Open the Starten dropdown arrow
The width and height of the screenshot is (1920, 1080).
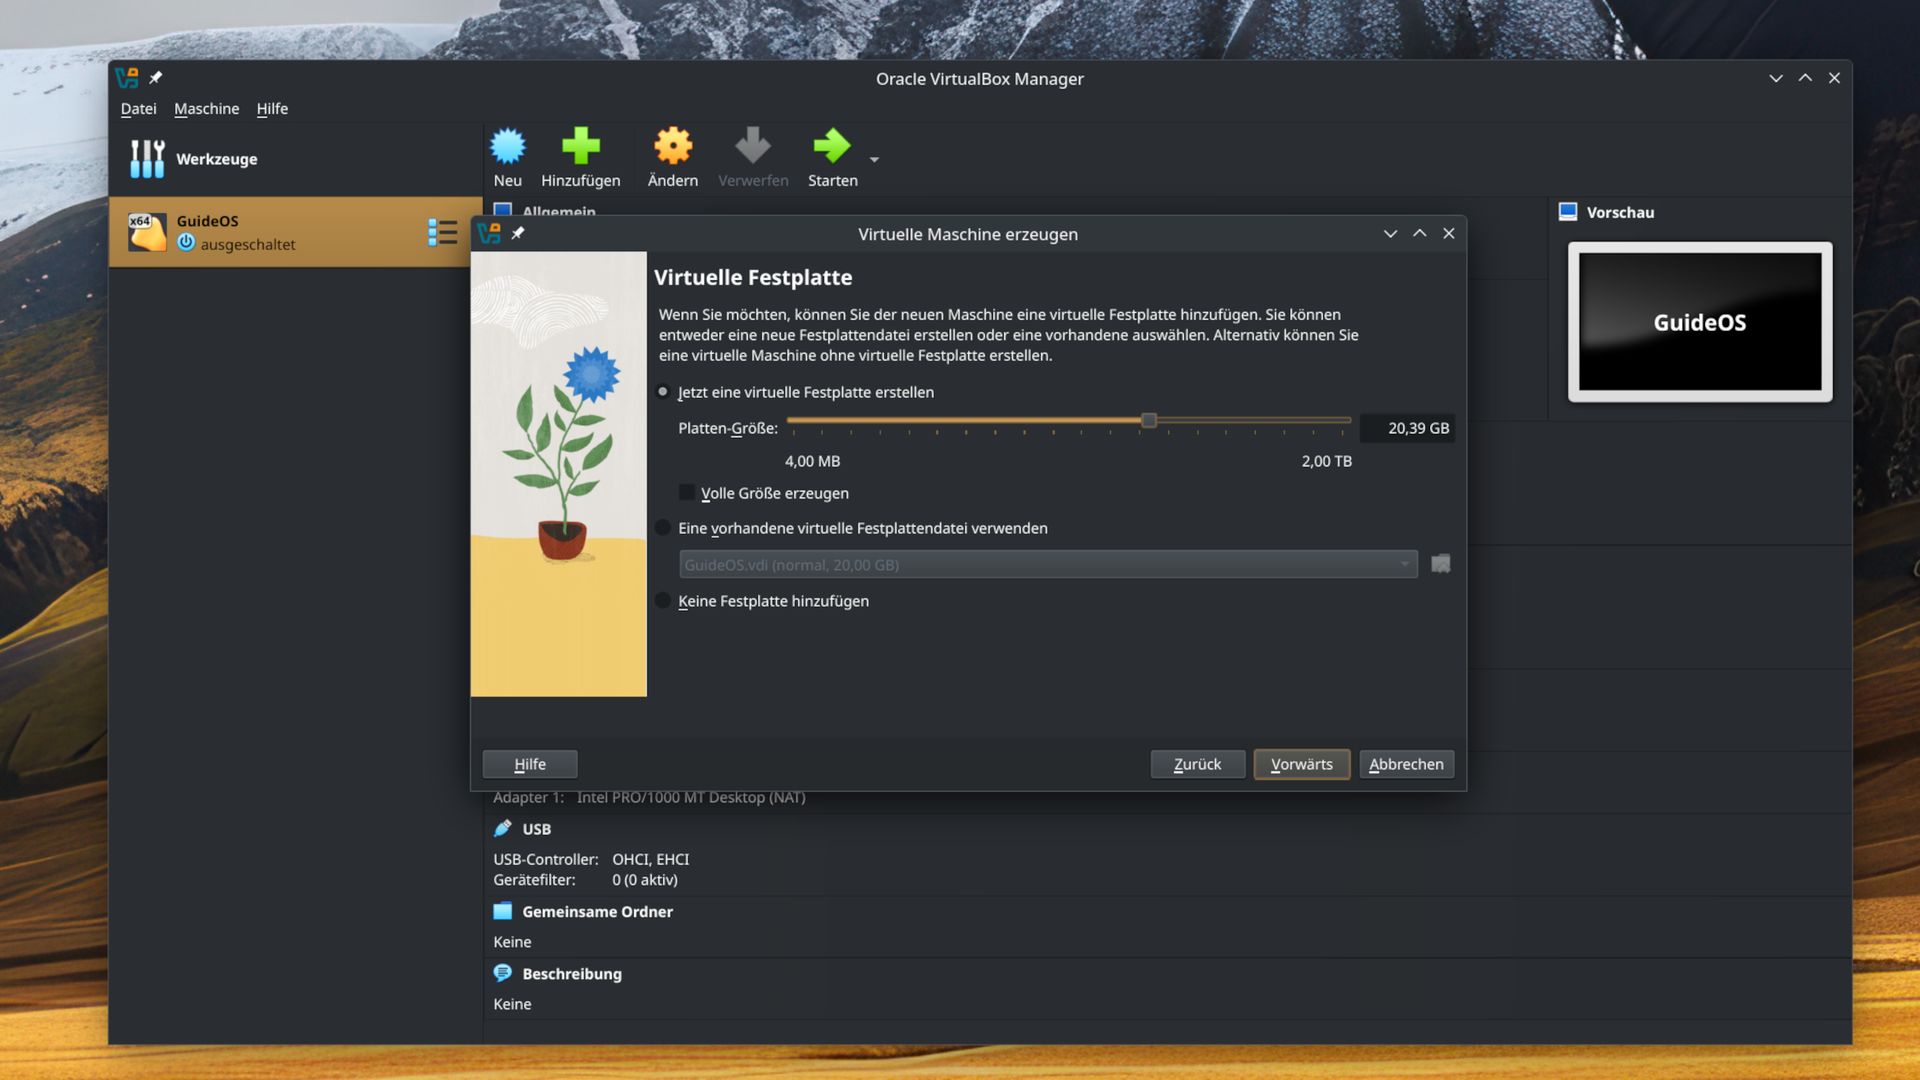[x=874, y=159]
